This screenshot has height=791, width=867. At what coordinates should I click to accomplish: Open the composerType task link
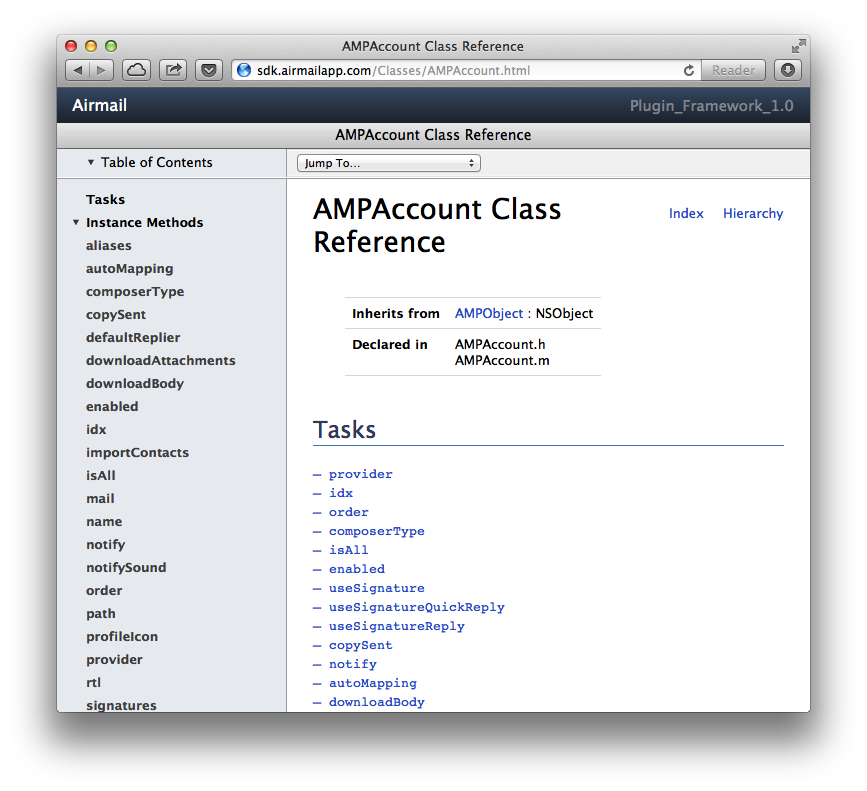[x=377, y=531]
